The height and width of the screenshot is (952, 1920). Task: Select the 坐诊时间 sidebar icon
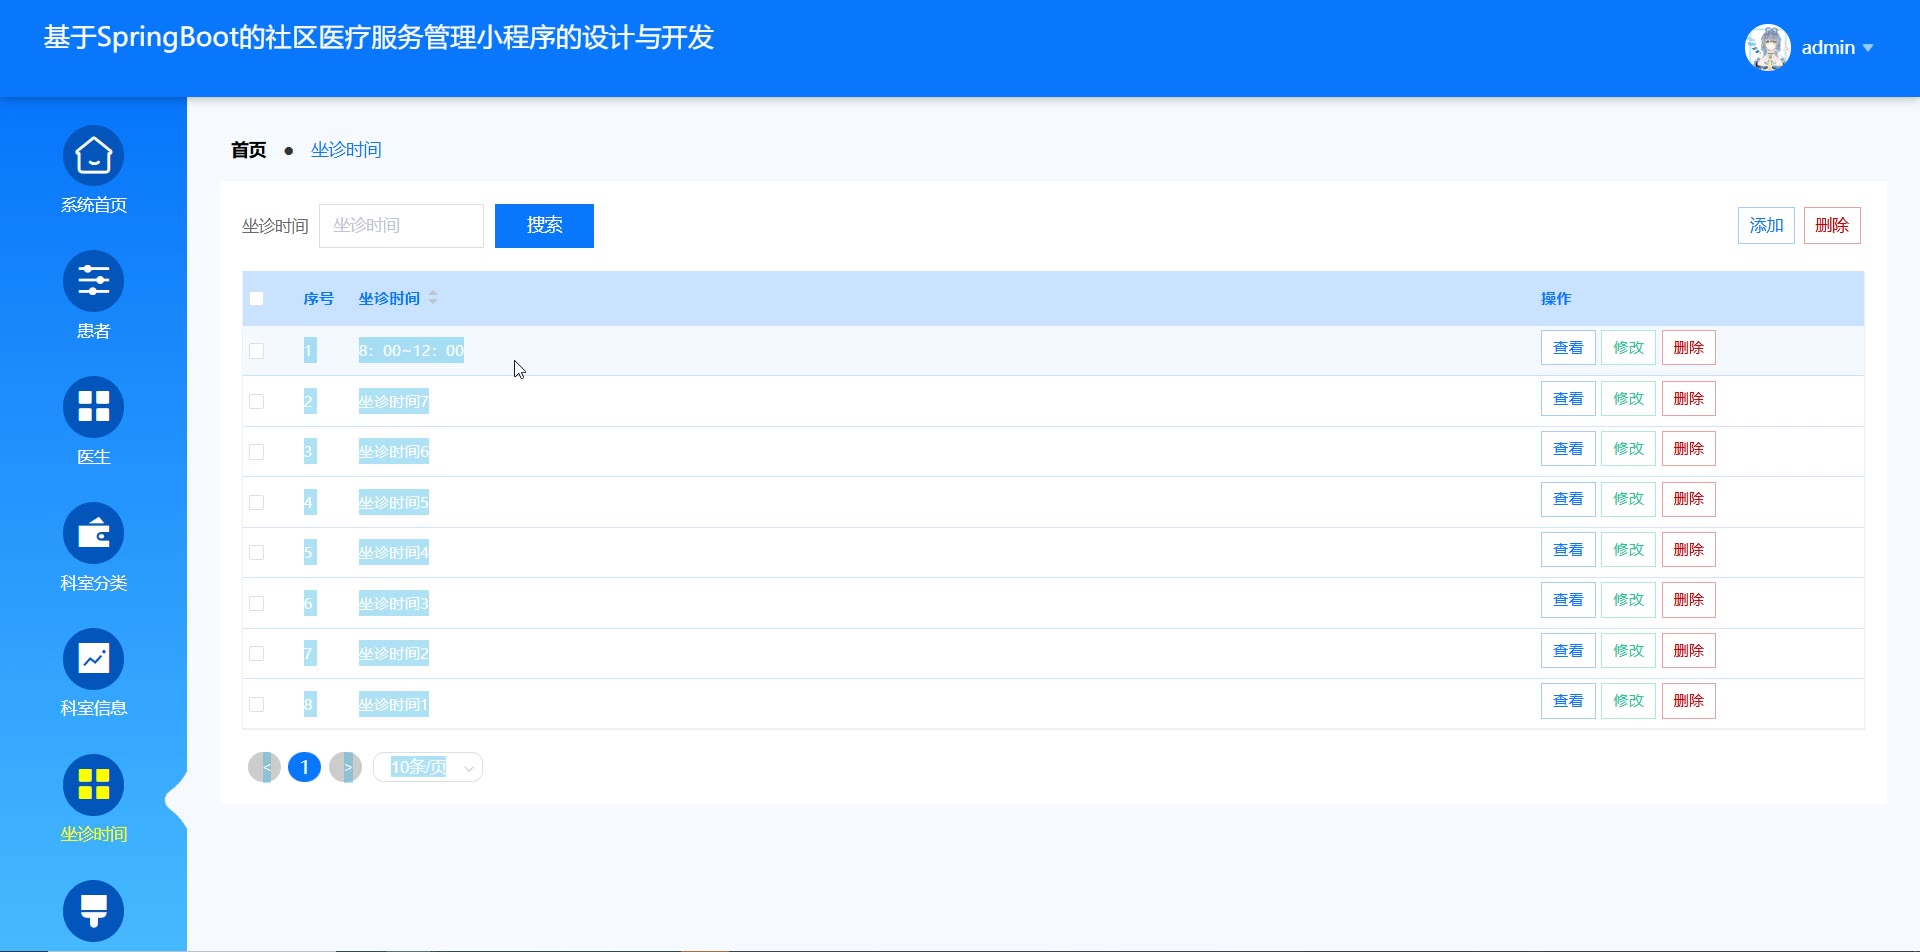click(94, 785)
